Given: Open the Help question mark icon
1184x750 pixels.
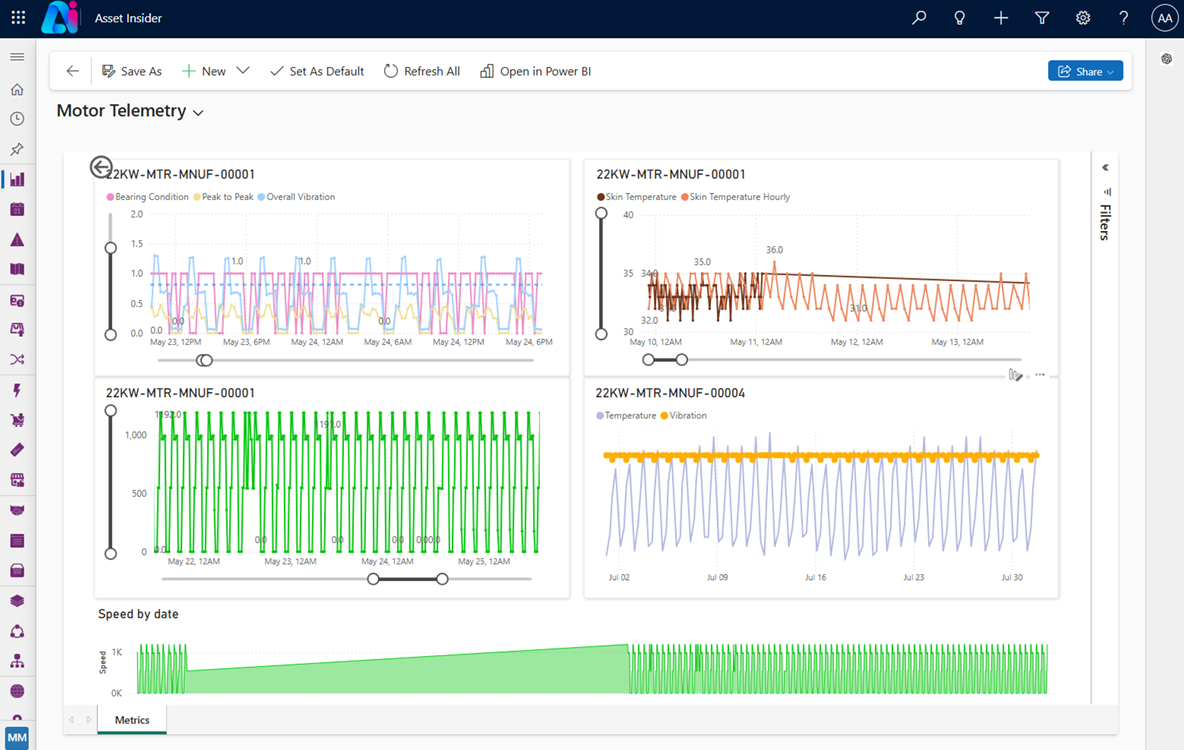Looking at the screenshot, I should (x=1122, y=18).
